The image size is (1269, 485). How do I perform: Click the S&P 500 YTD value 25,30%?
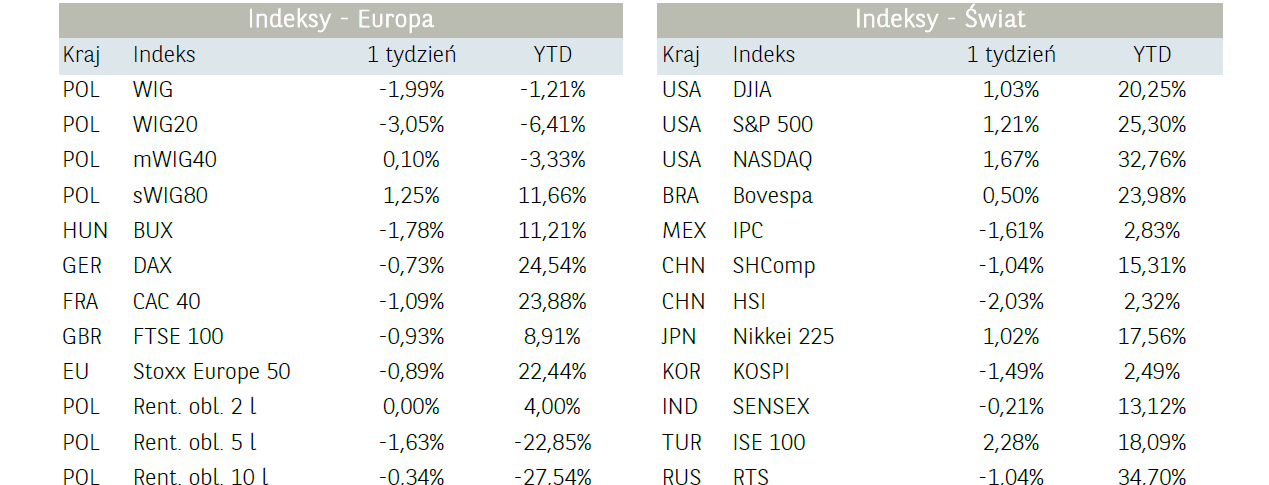1152,125
